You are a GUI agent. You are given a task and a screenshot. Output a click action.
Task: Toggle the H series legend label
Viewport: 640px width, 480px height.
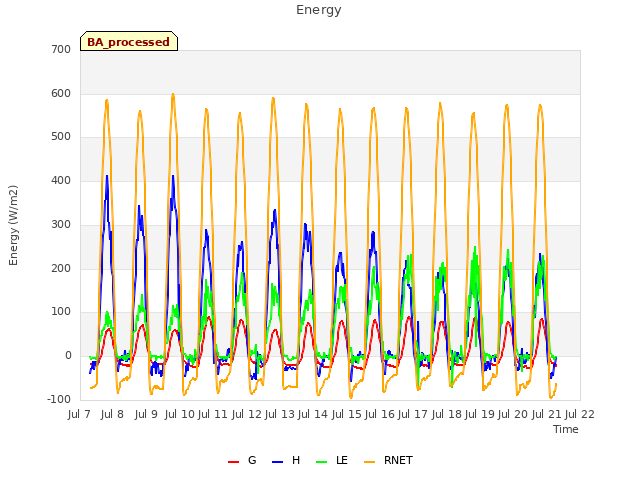[x=296, y=460]
